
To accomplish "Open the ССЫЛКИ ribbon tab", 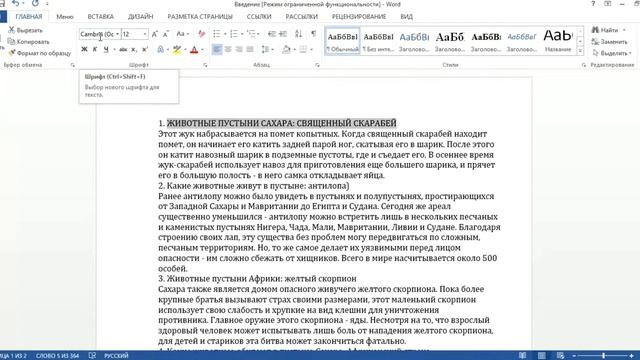I will click(259, 17).
